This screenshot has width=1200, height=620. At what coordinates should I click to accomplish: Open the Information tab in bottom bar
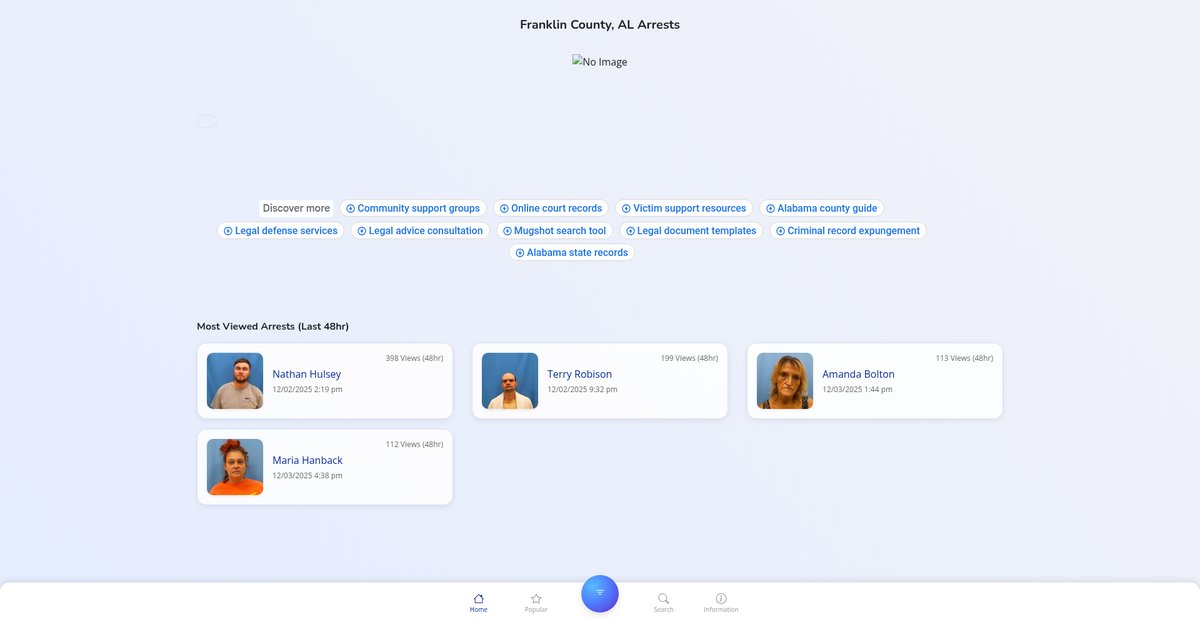[721, 602]
